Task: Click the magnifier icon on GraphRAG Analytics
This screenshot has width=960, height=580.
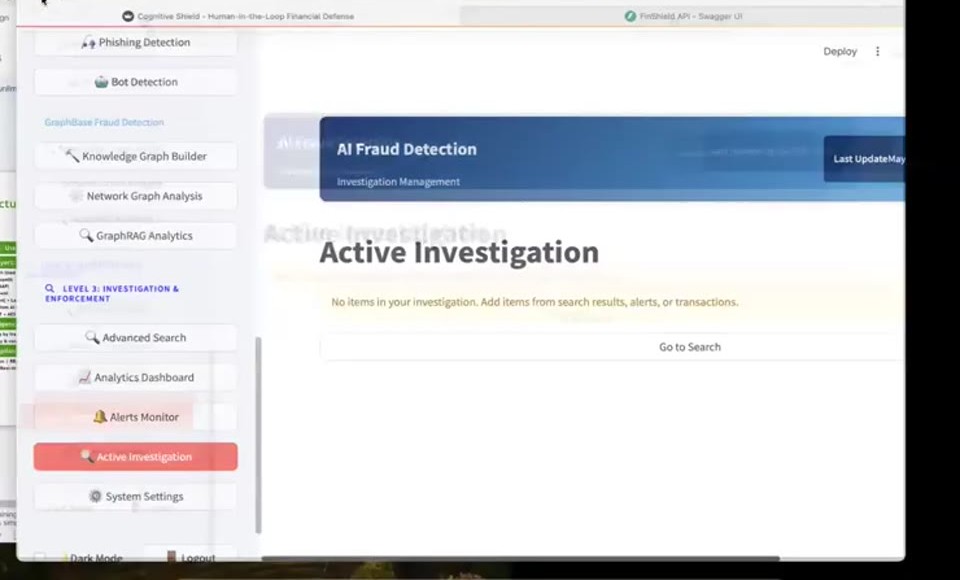Action: click(x=86, y=235)
